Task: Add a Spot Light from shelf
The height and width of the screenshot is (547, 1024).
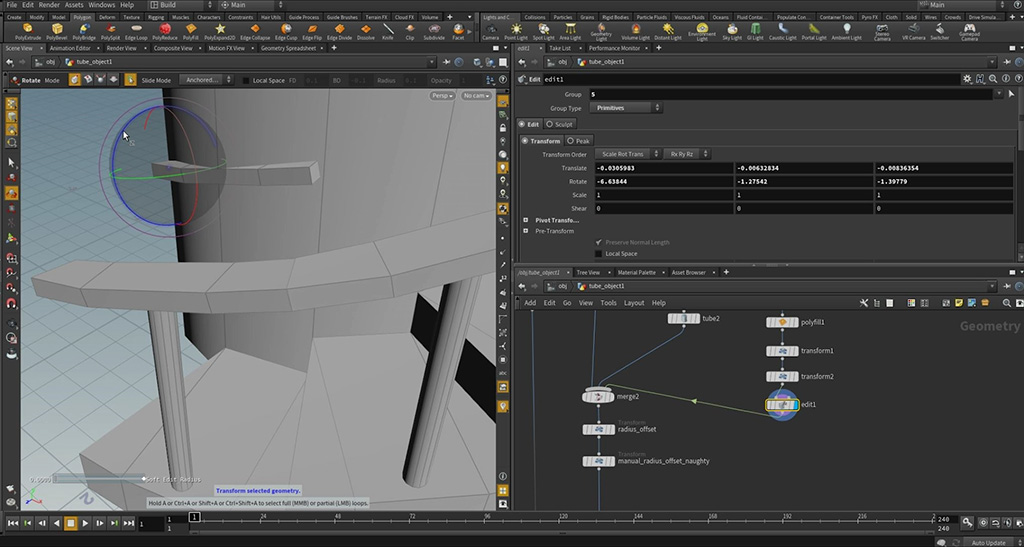Action: pos(544,30)
